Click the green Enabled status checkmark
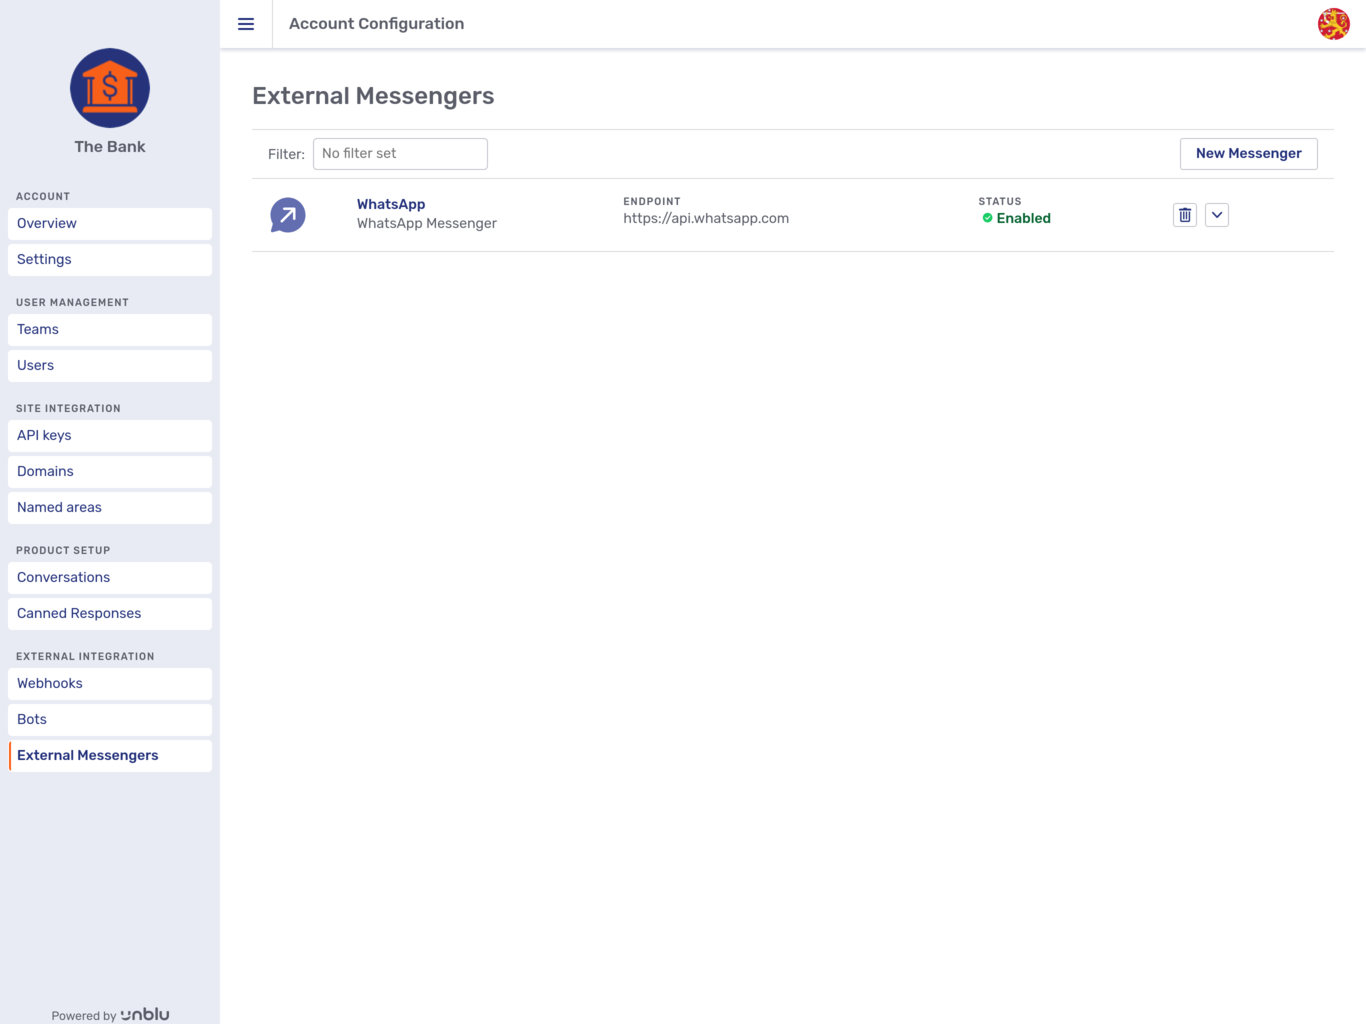Image resolution: width=1366 pixels, height=1024 pixels. (988, 218)
